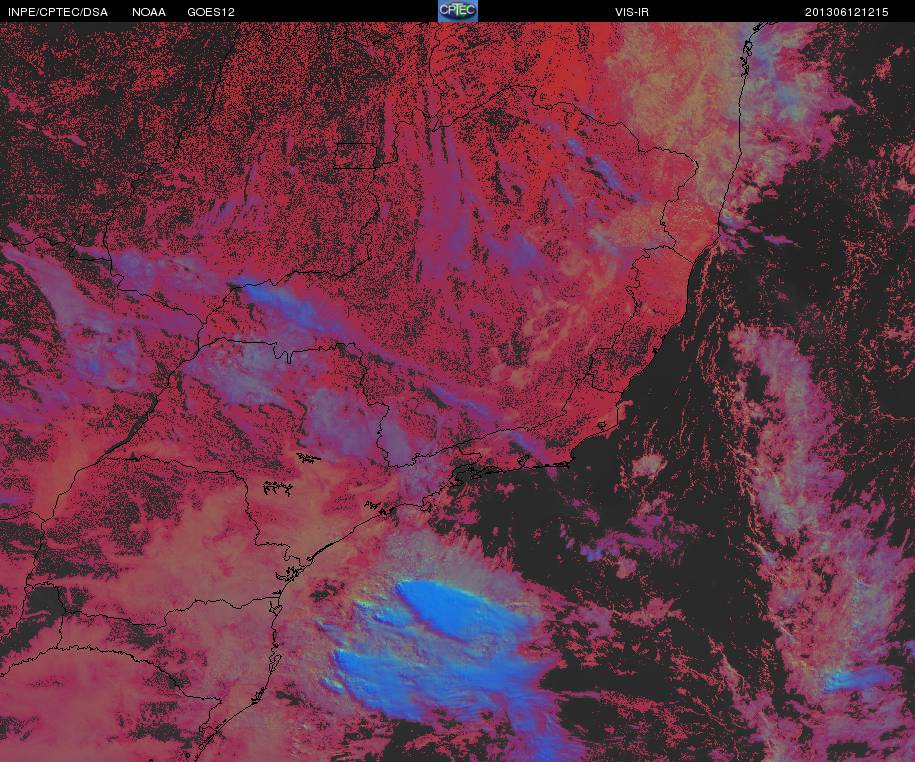Screen dimensions: 915x762
Task: Select the INPE/CPTEC/DSA header label
Action: pos(58,12)
